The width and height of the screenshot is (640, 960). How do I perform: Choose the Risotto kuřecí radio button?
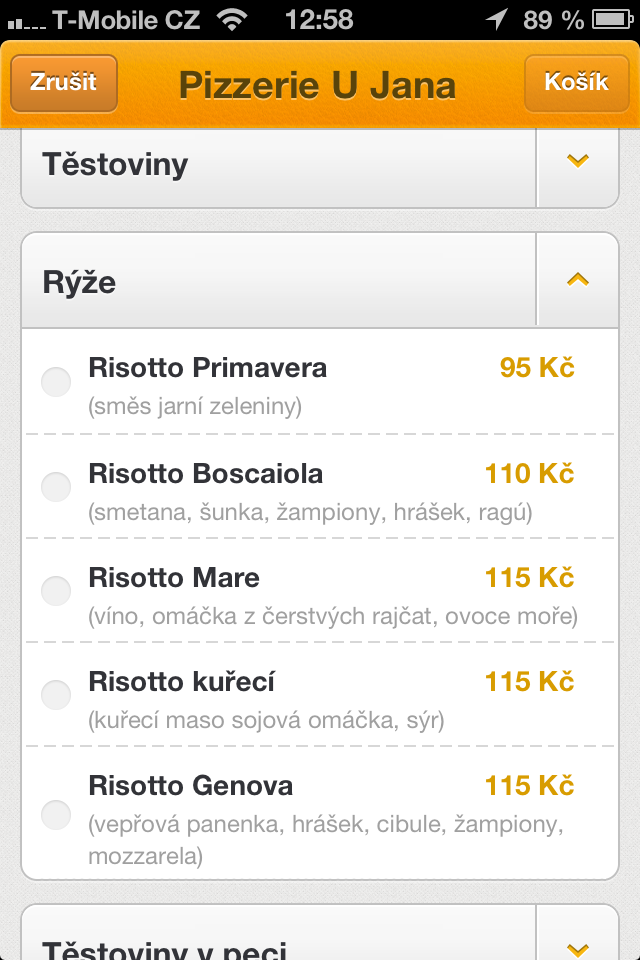click(56, 694)
